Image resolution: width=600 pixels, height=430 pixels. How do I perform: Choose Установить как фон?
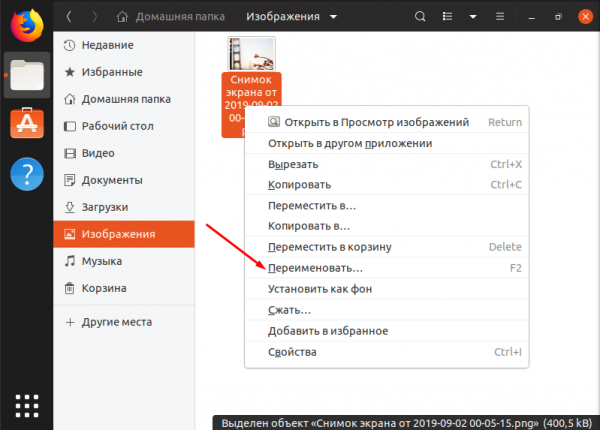point(386,289)
